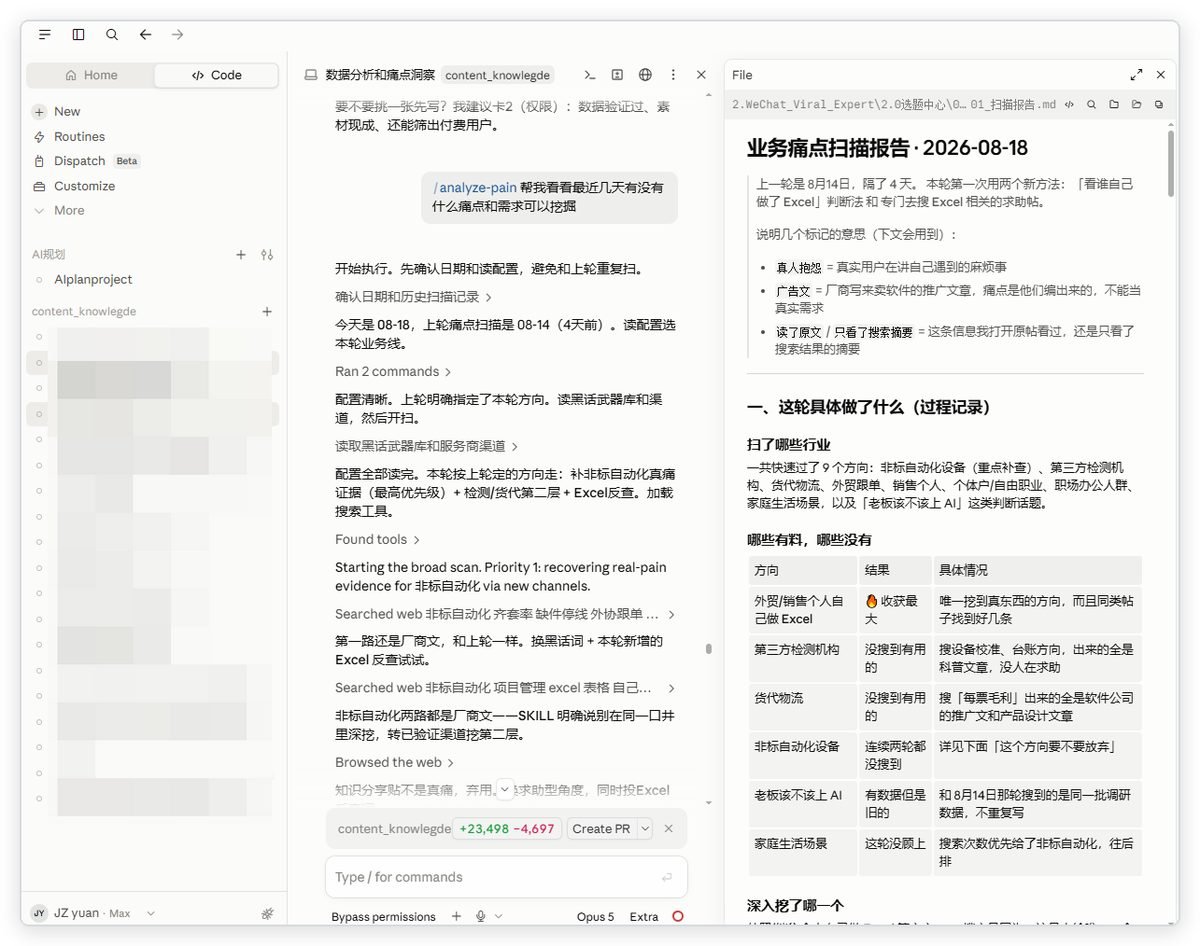
Task: Toggle source code view icon in File panel
Action: pos(1069,104)
